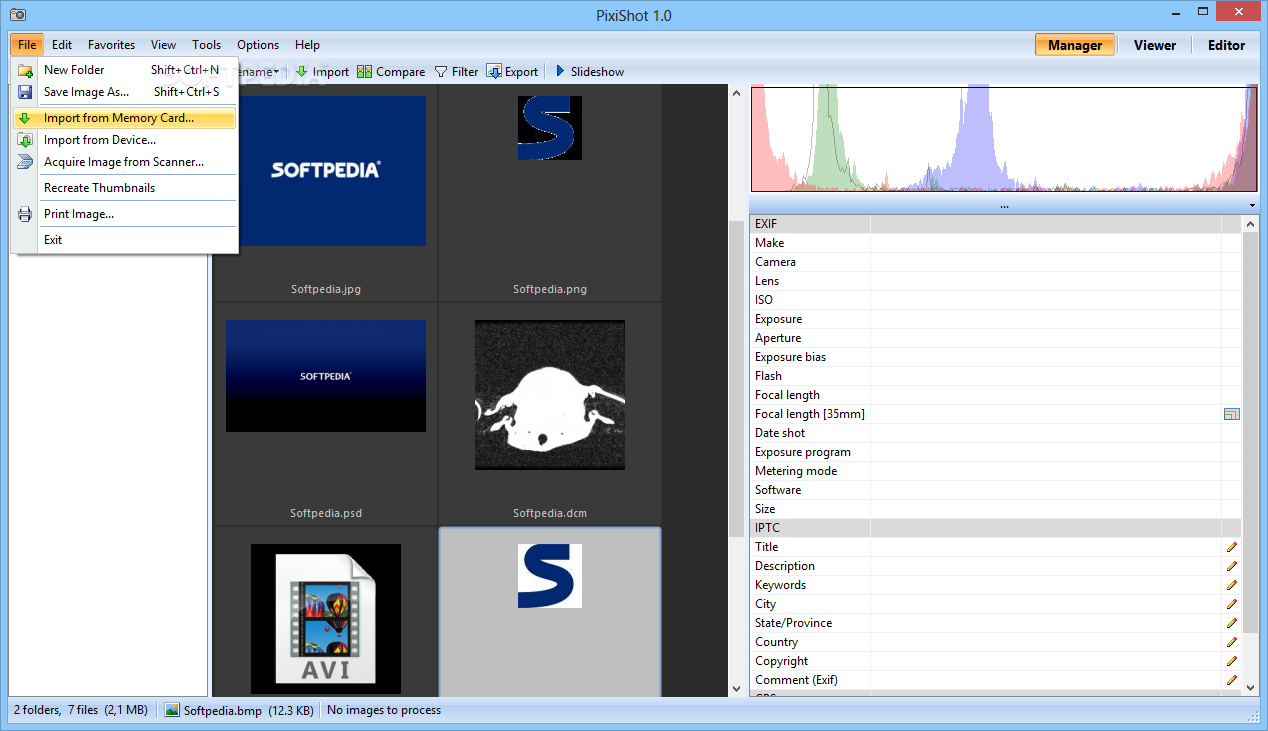The width and height of the screenshot is (1268, 731).
Task: Edit Copyright with its pencil icon
Action: [x=1232, y=661]
